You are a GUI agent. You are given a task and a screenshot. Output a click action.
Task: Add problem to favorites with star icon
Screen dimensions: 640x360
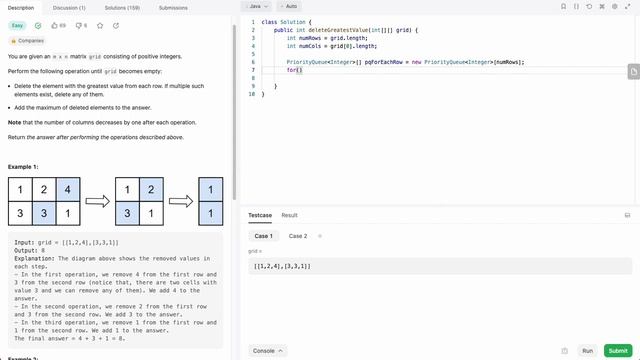click(100, 26)
